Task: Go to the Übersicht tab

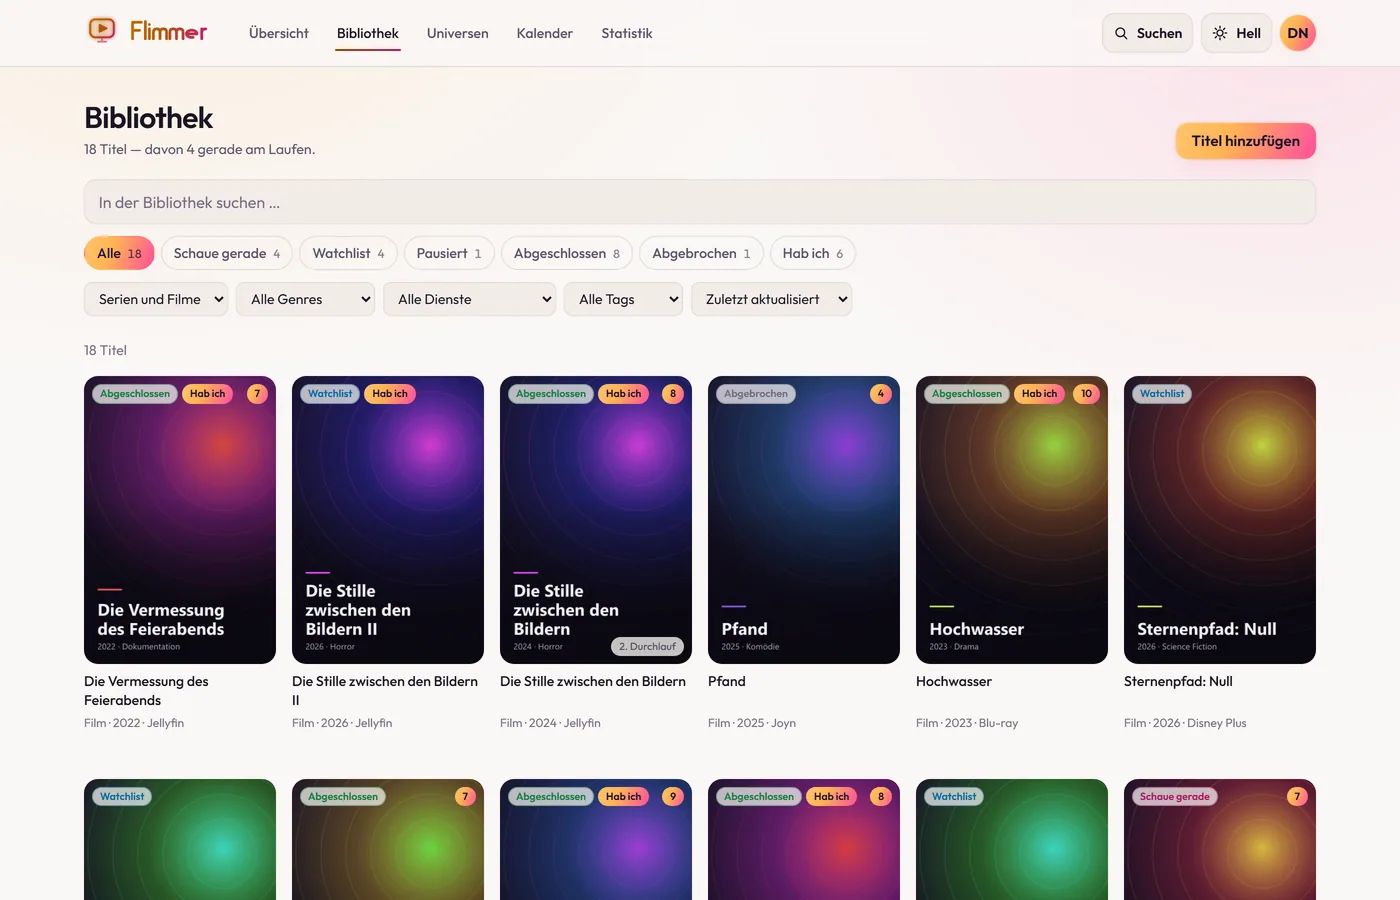Action: pyautogui.click(x=279, y=33)
